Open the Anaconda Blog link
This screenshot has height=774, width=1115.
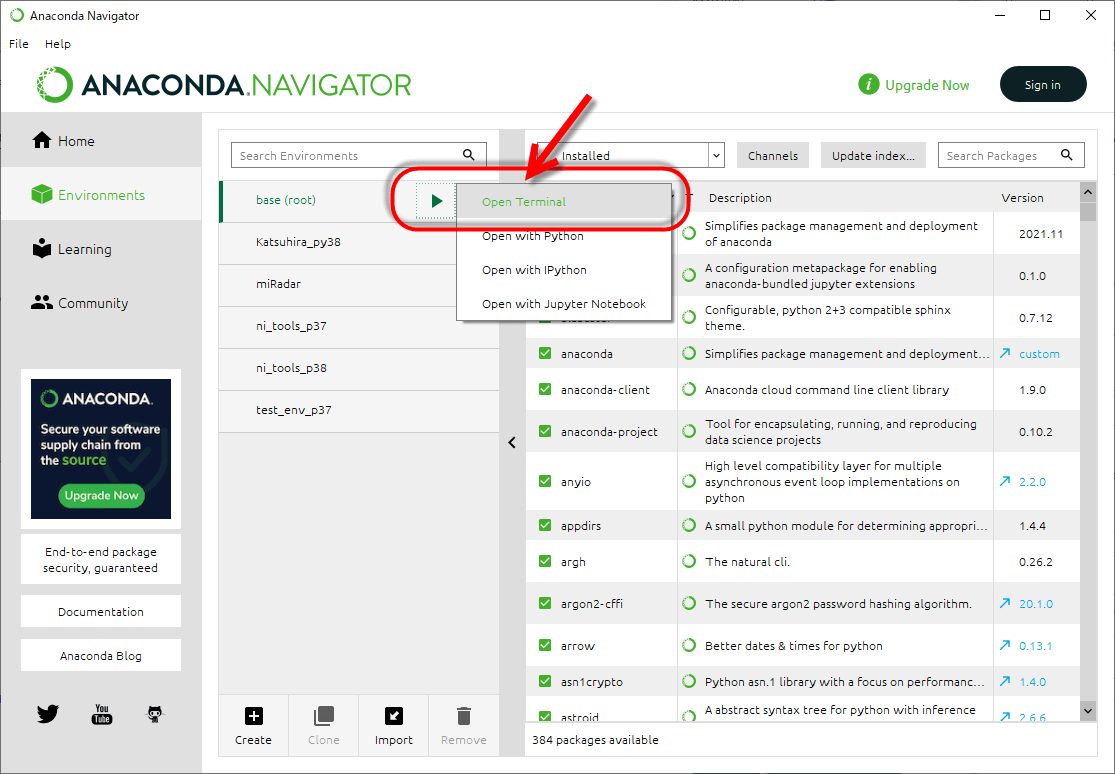[x=101, y=656]
